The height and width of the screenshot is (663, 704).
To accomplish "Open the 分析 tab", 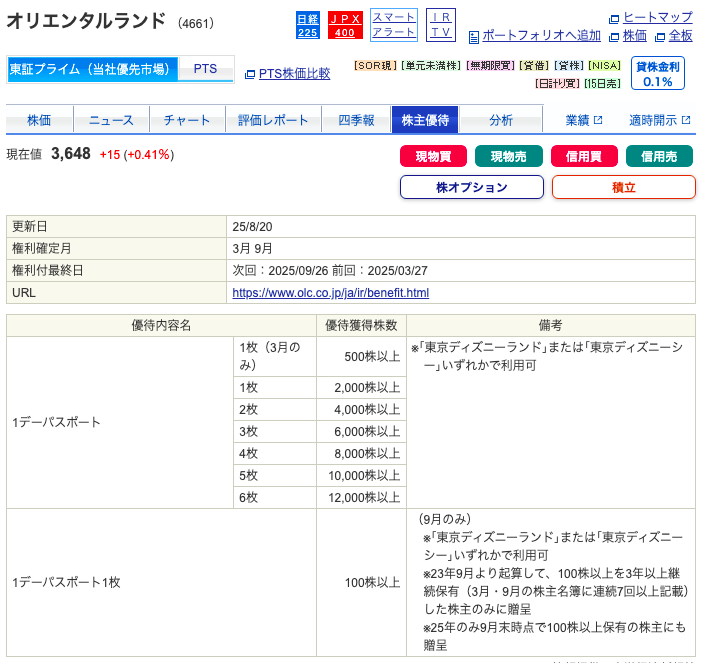I will (501, 120).
